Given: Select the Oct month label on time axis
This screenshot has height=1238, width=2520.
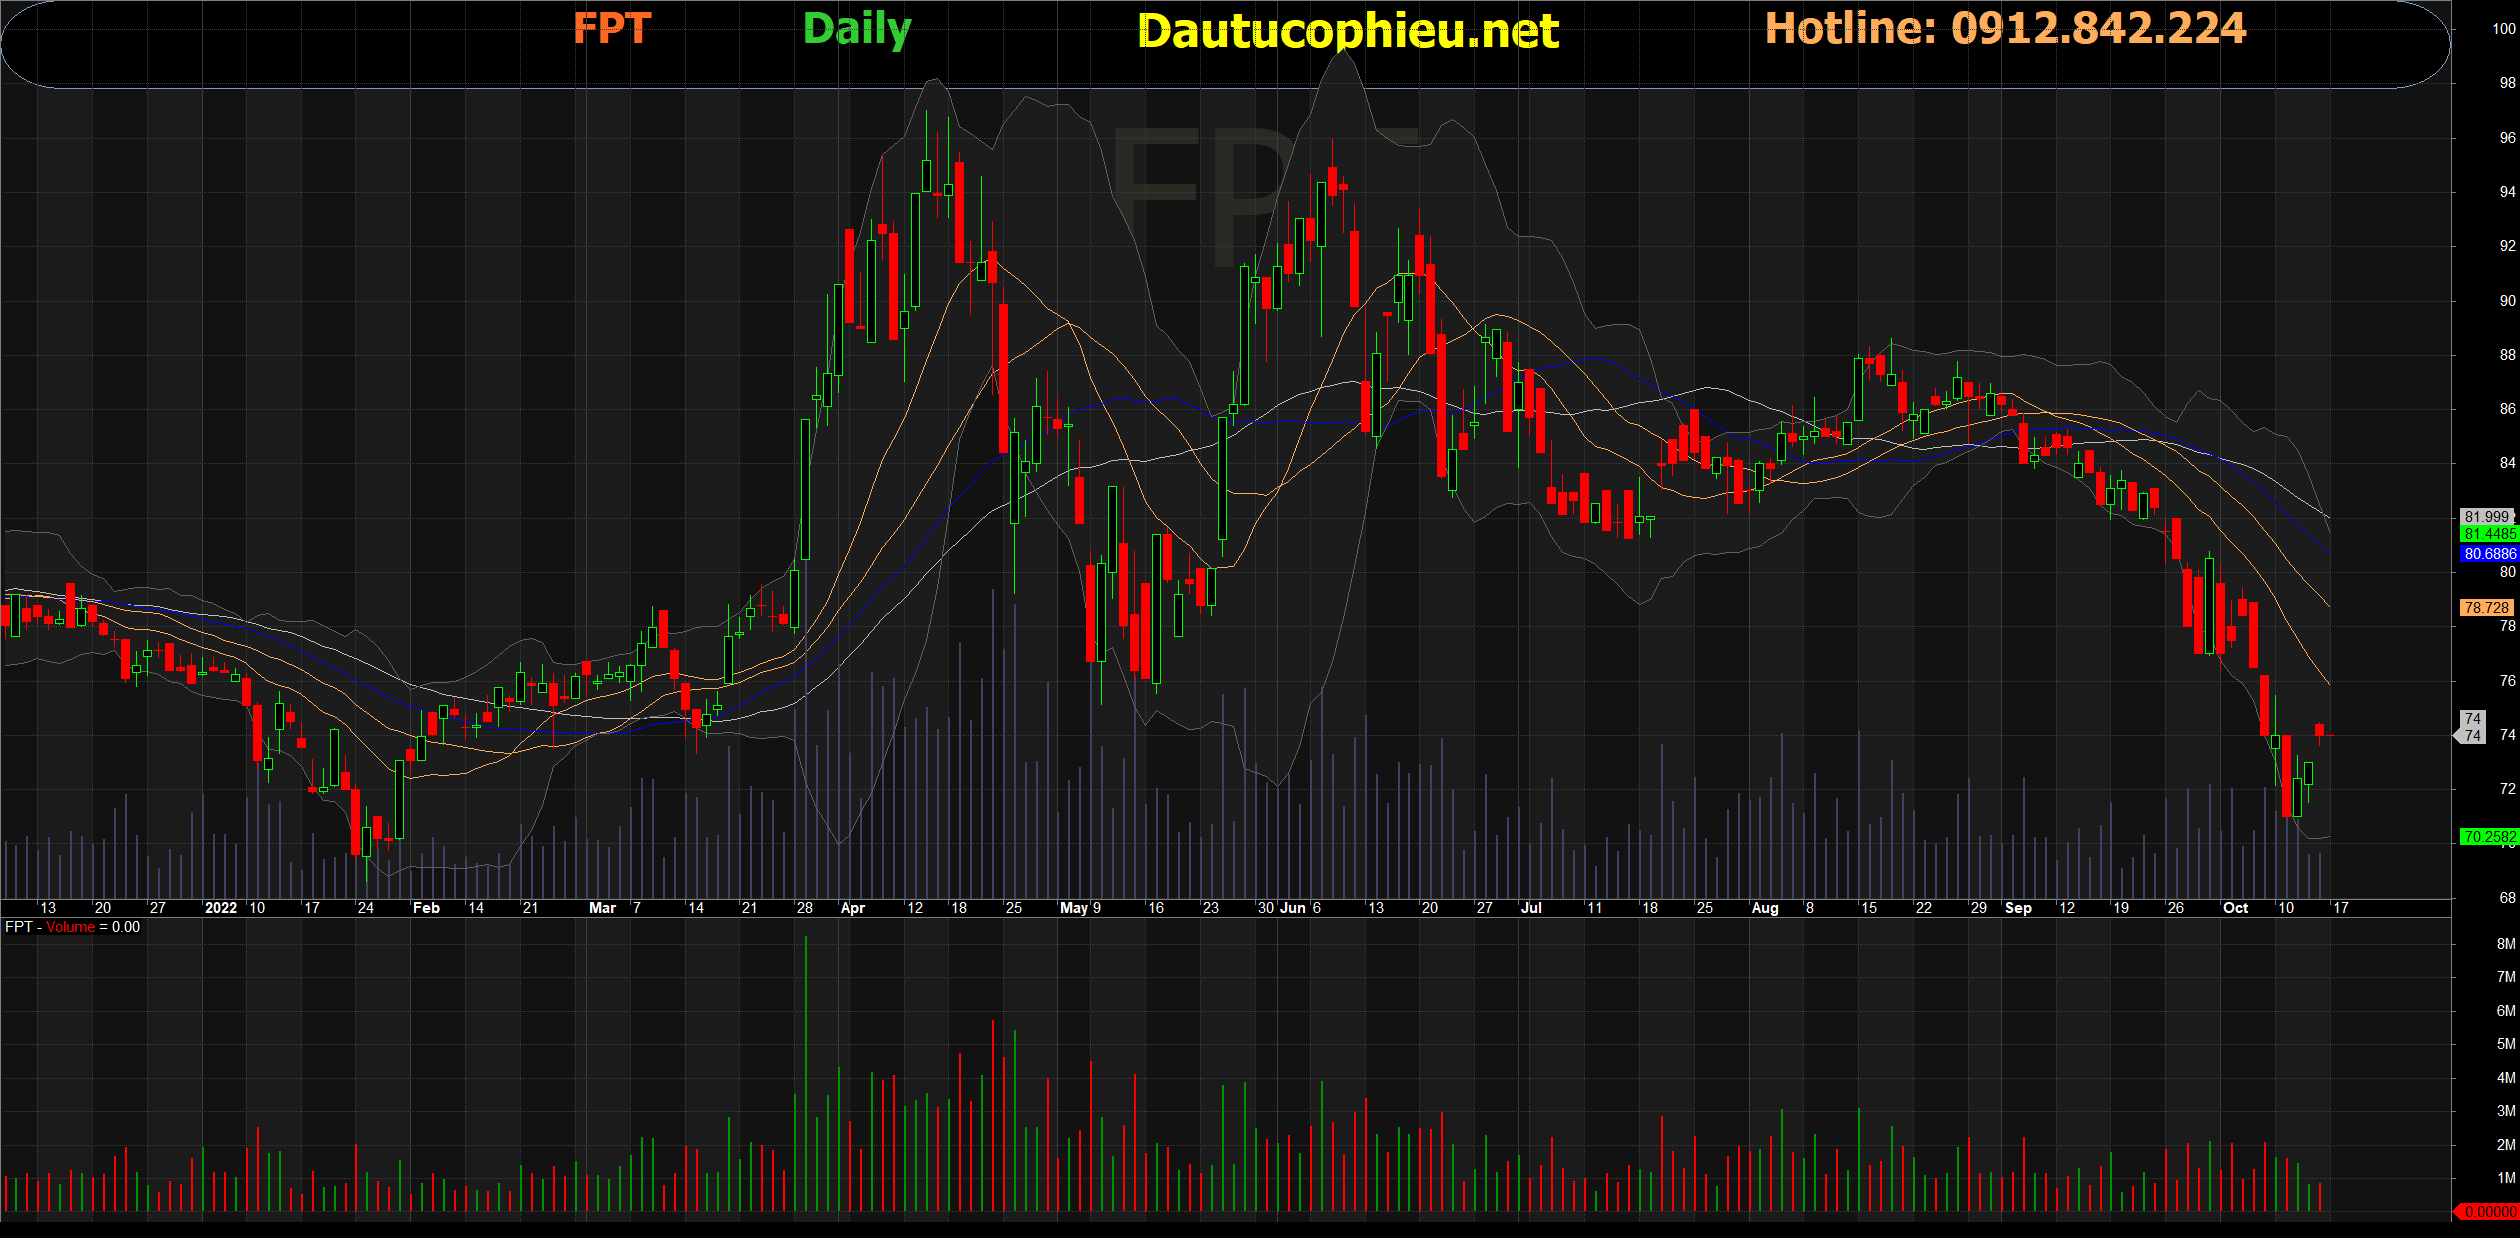Looking at the screenshot, I should (x=2235, y=908).
